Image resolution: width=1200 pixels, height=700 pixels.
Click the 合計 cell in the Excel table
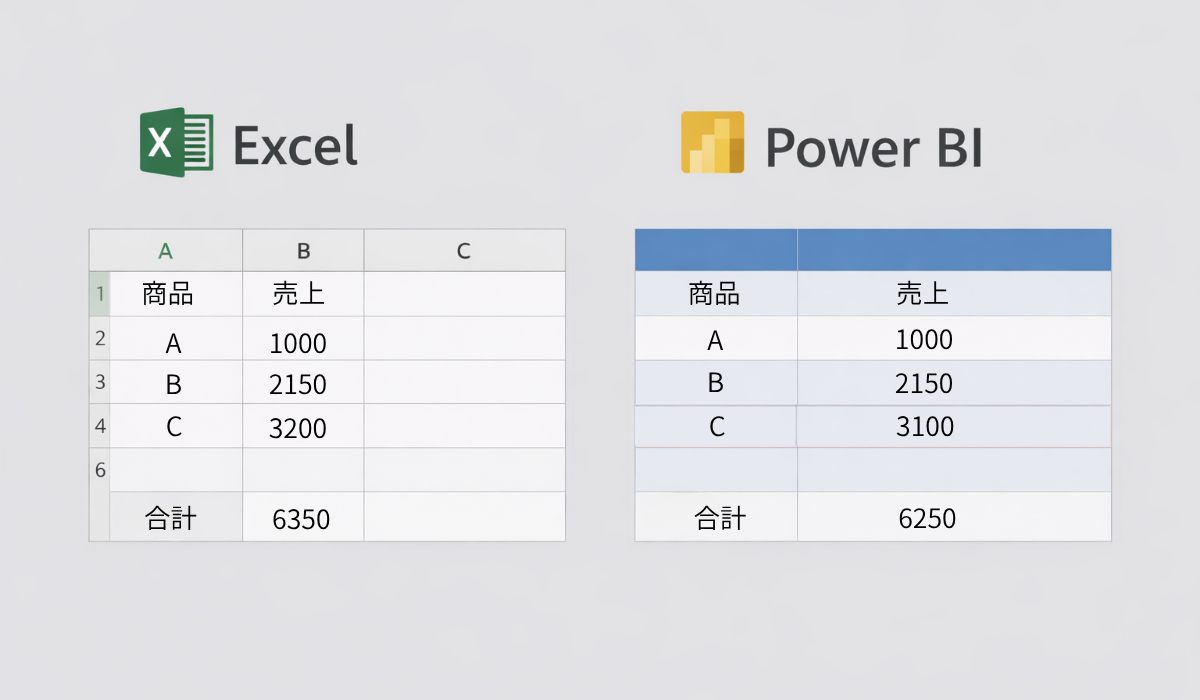click(176, 517)
